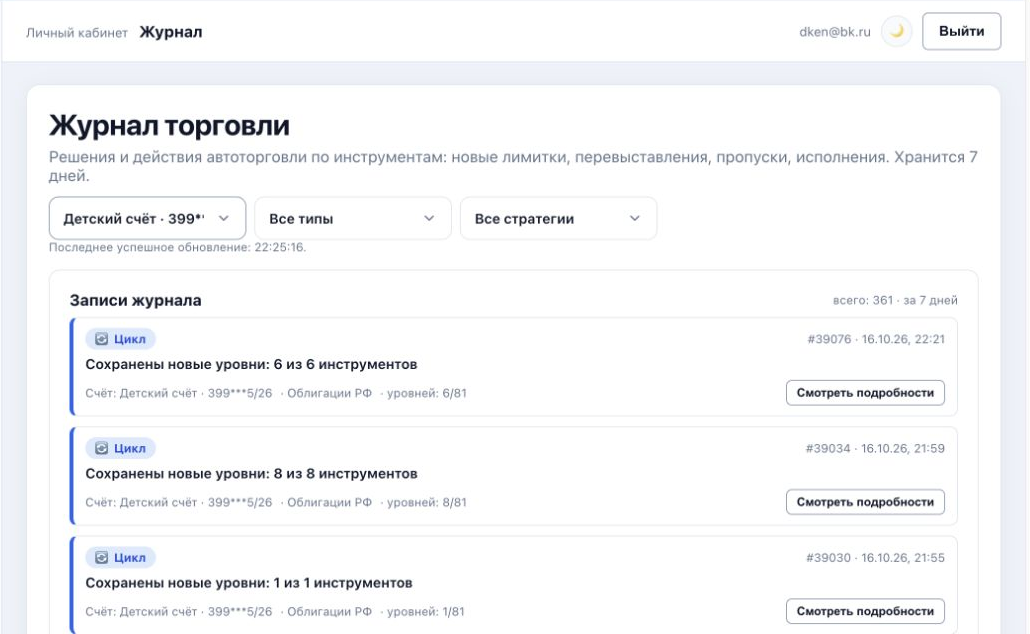Click the dken@bk.ru email label
1030x634 pixels.
click(834, 32)
